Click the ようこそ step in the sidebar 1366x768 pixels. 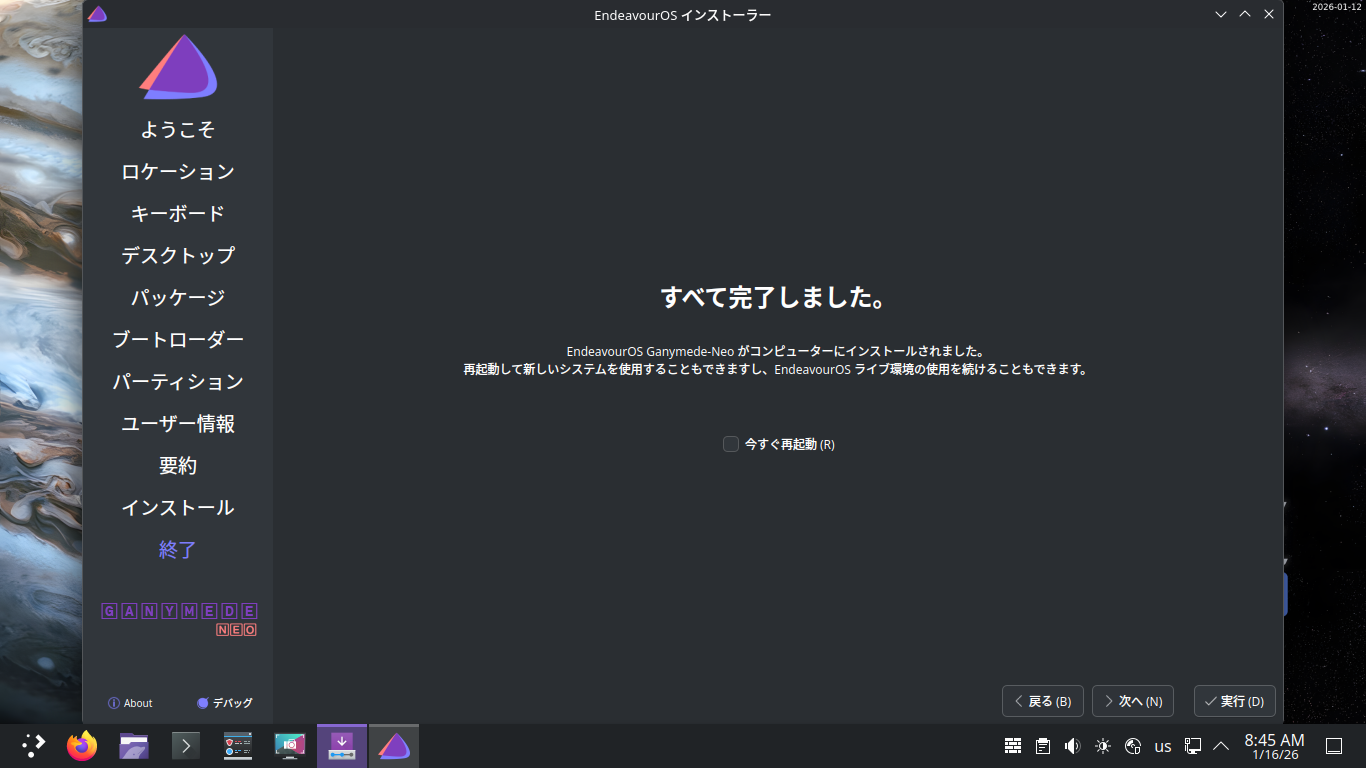tap(178, 130)
